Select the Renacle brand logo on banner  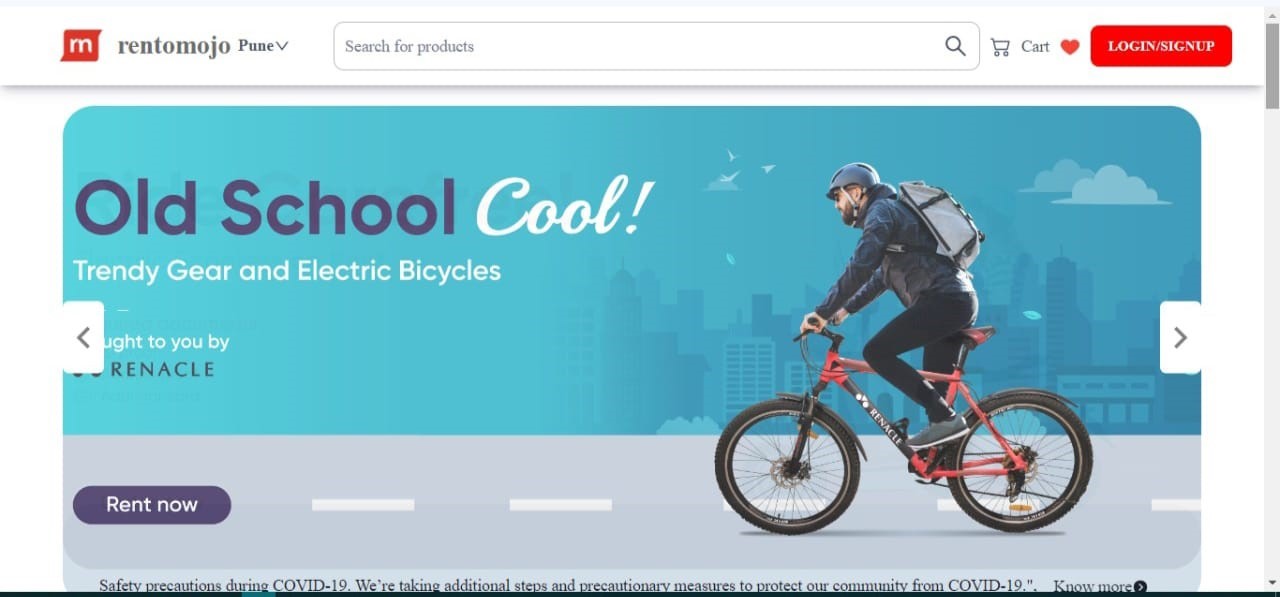(x=145, y=369)
